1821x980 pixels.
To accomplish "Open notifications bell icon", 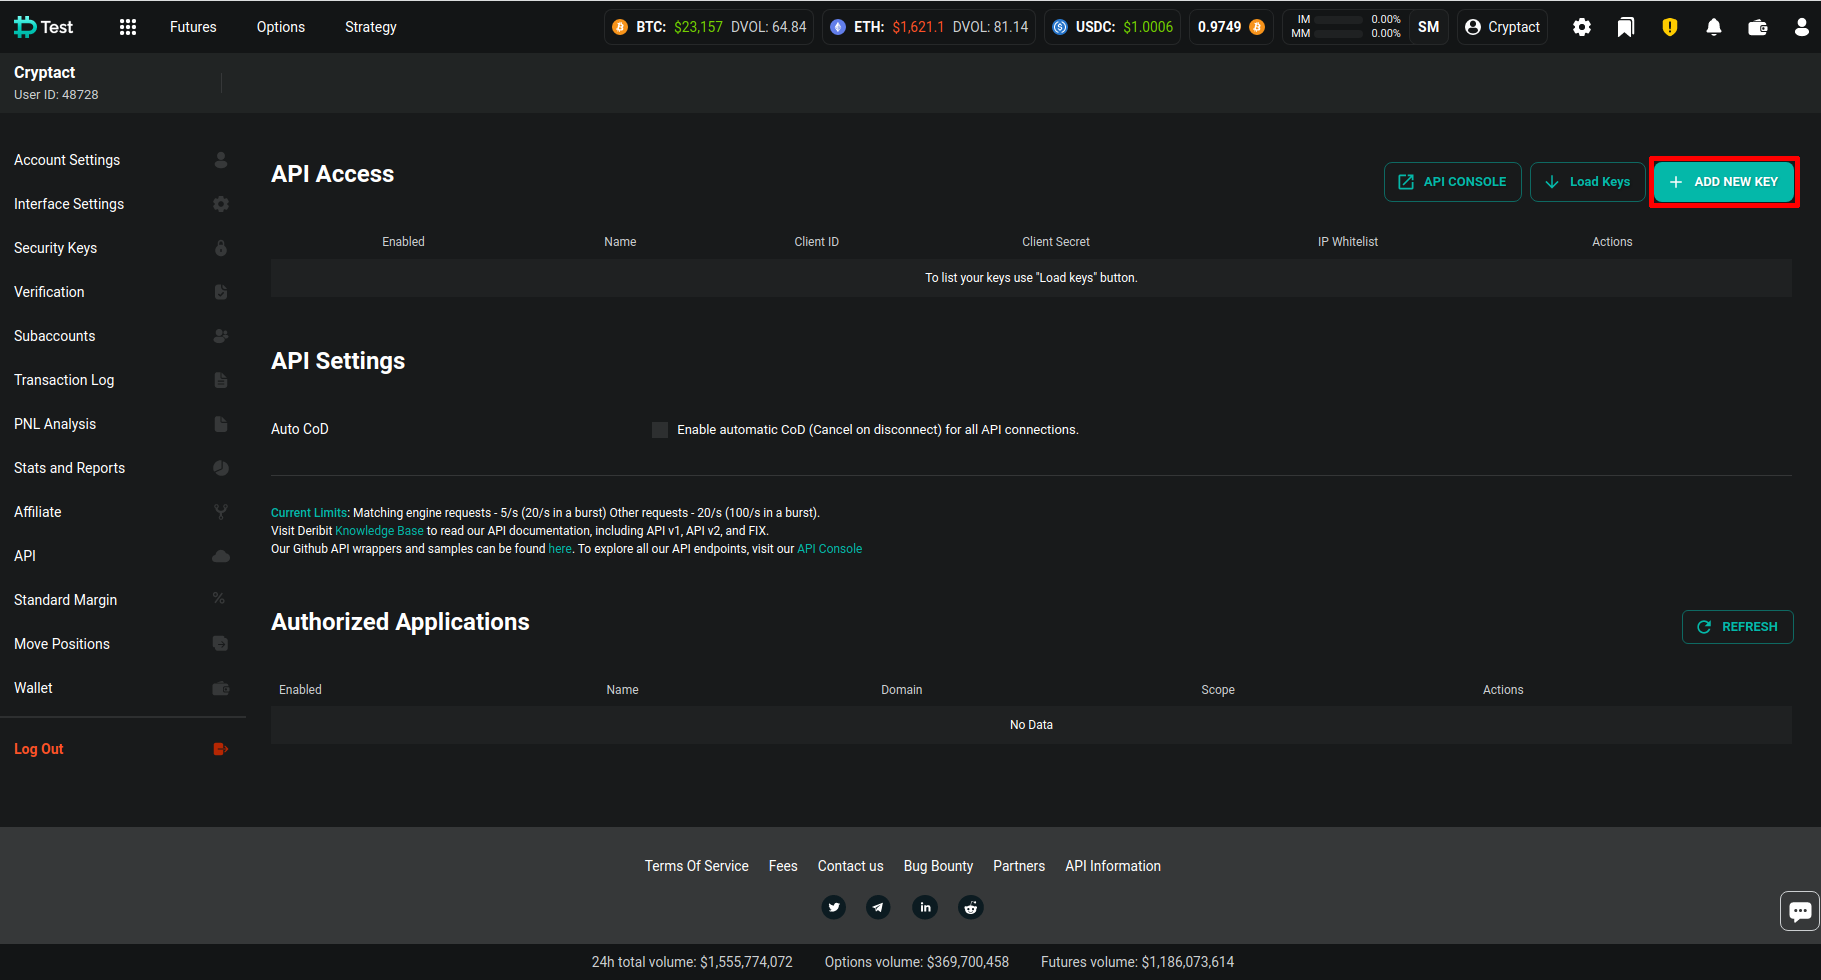I will [1714, 27].
